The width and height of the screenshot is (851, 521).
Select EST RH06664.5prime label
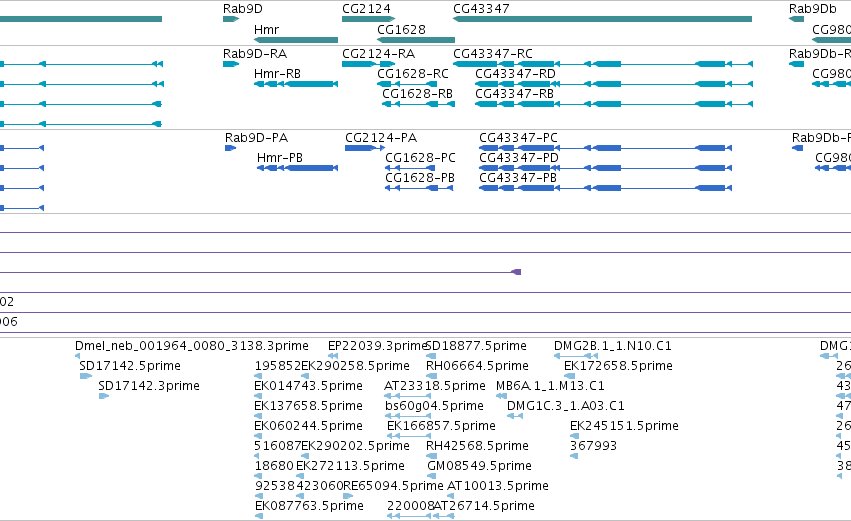click(x=477, y=366)
